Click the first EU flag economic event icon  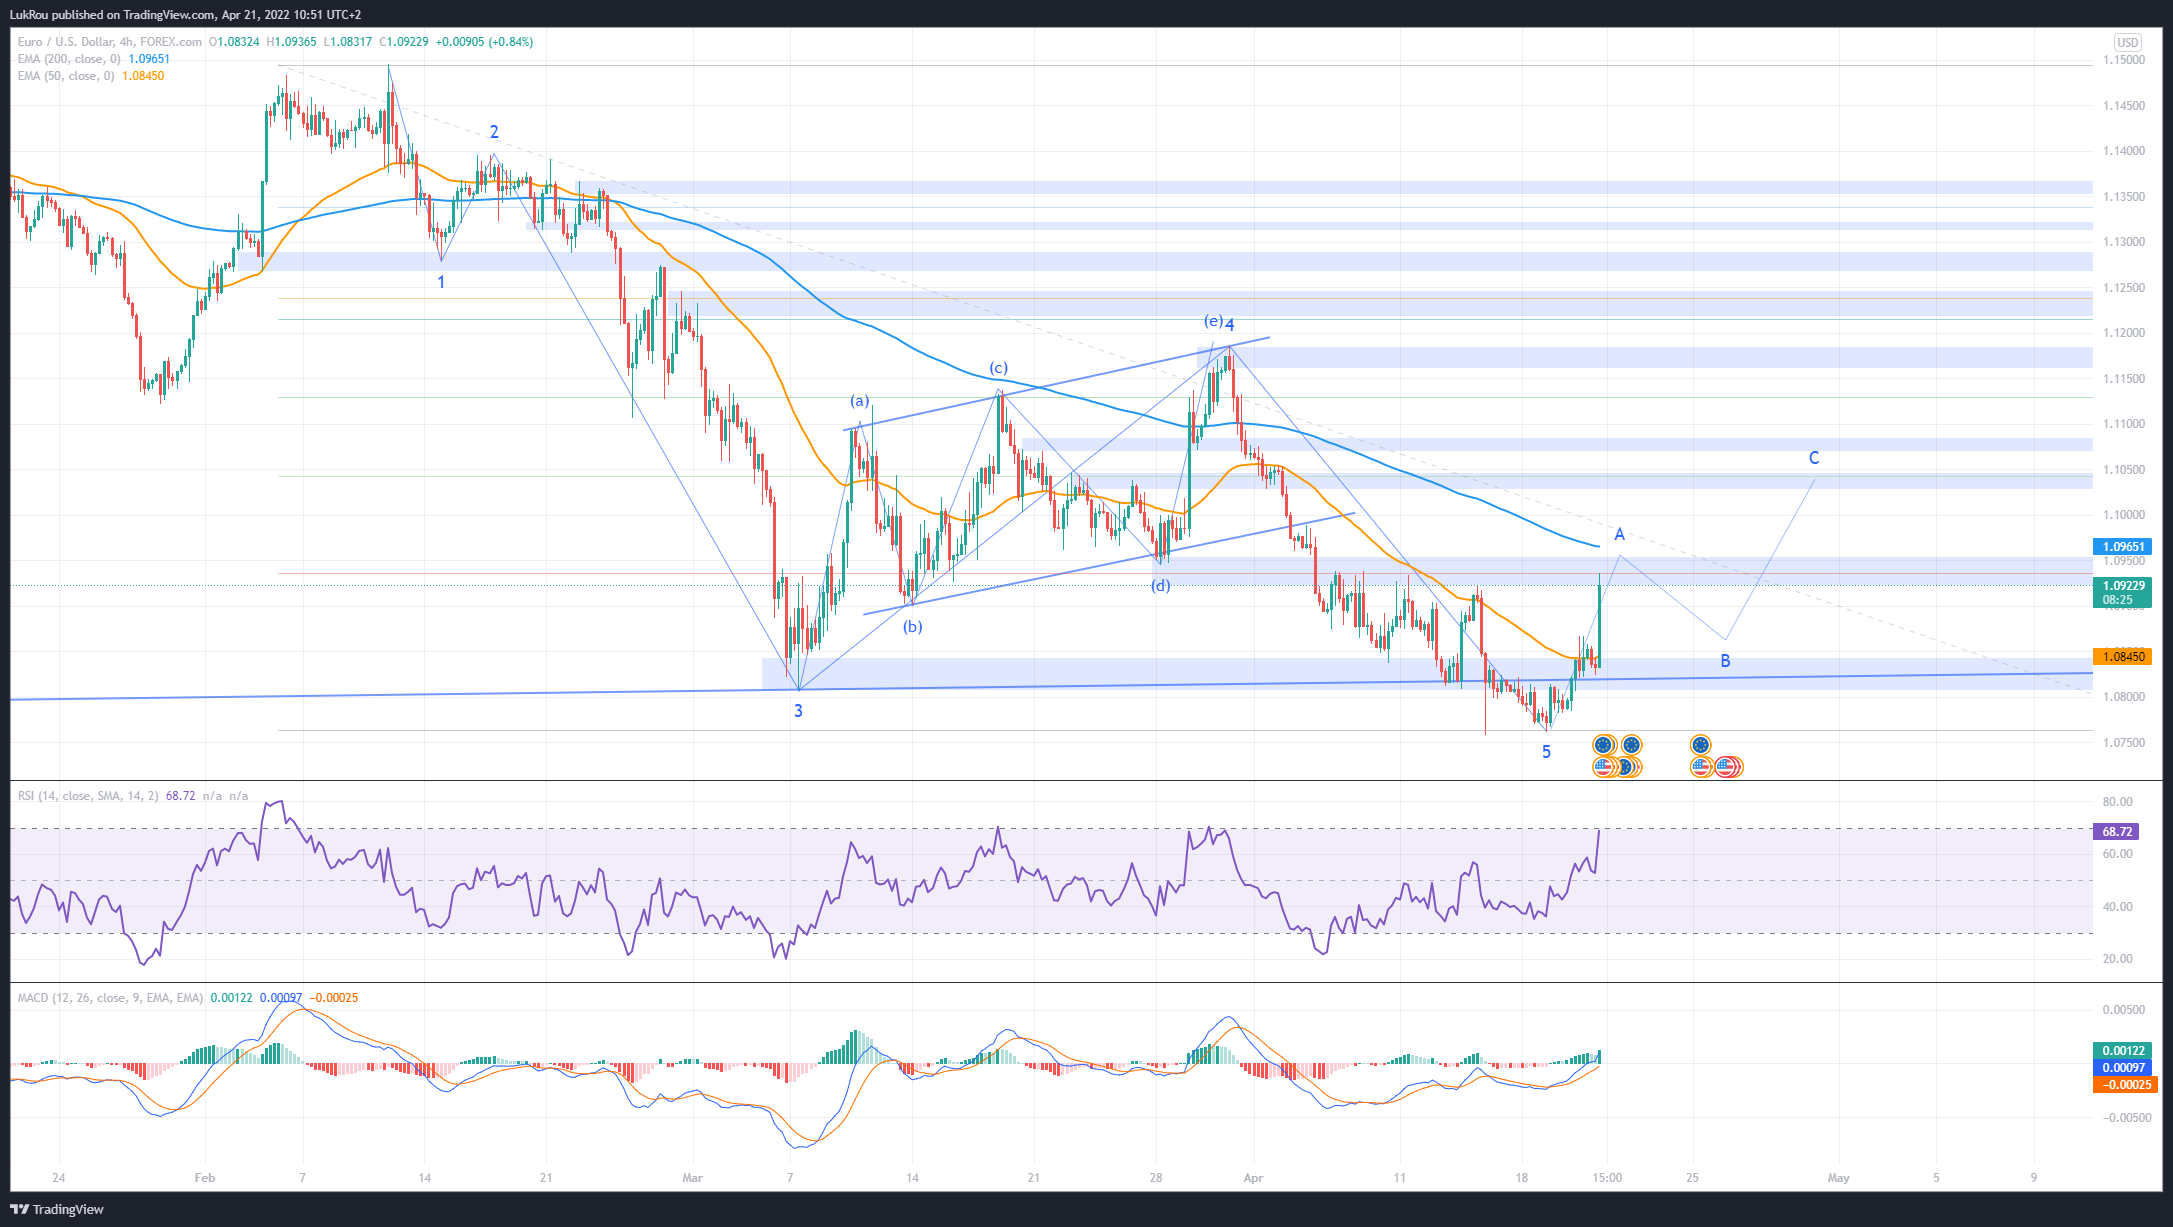tap(1604, 745)
